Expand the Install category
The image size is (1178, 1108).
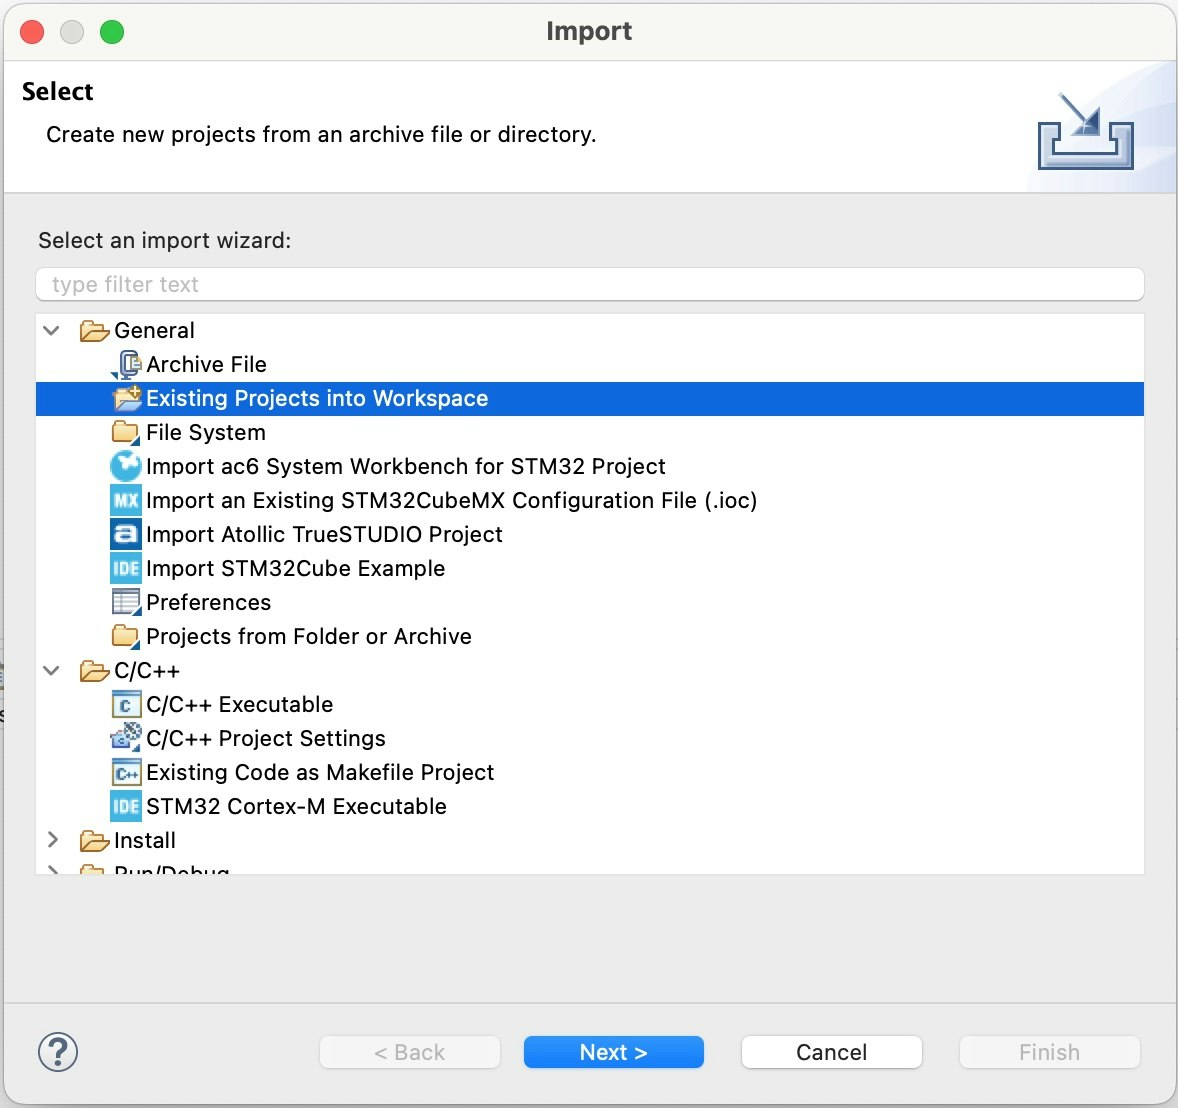click(x=53, y=840)
